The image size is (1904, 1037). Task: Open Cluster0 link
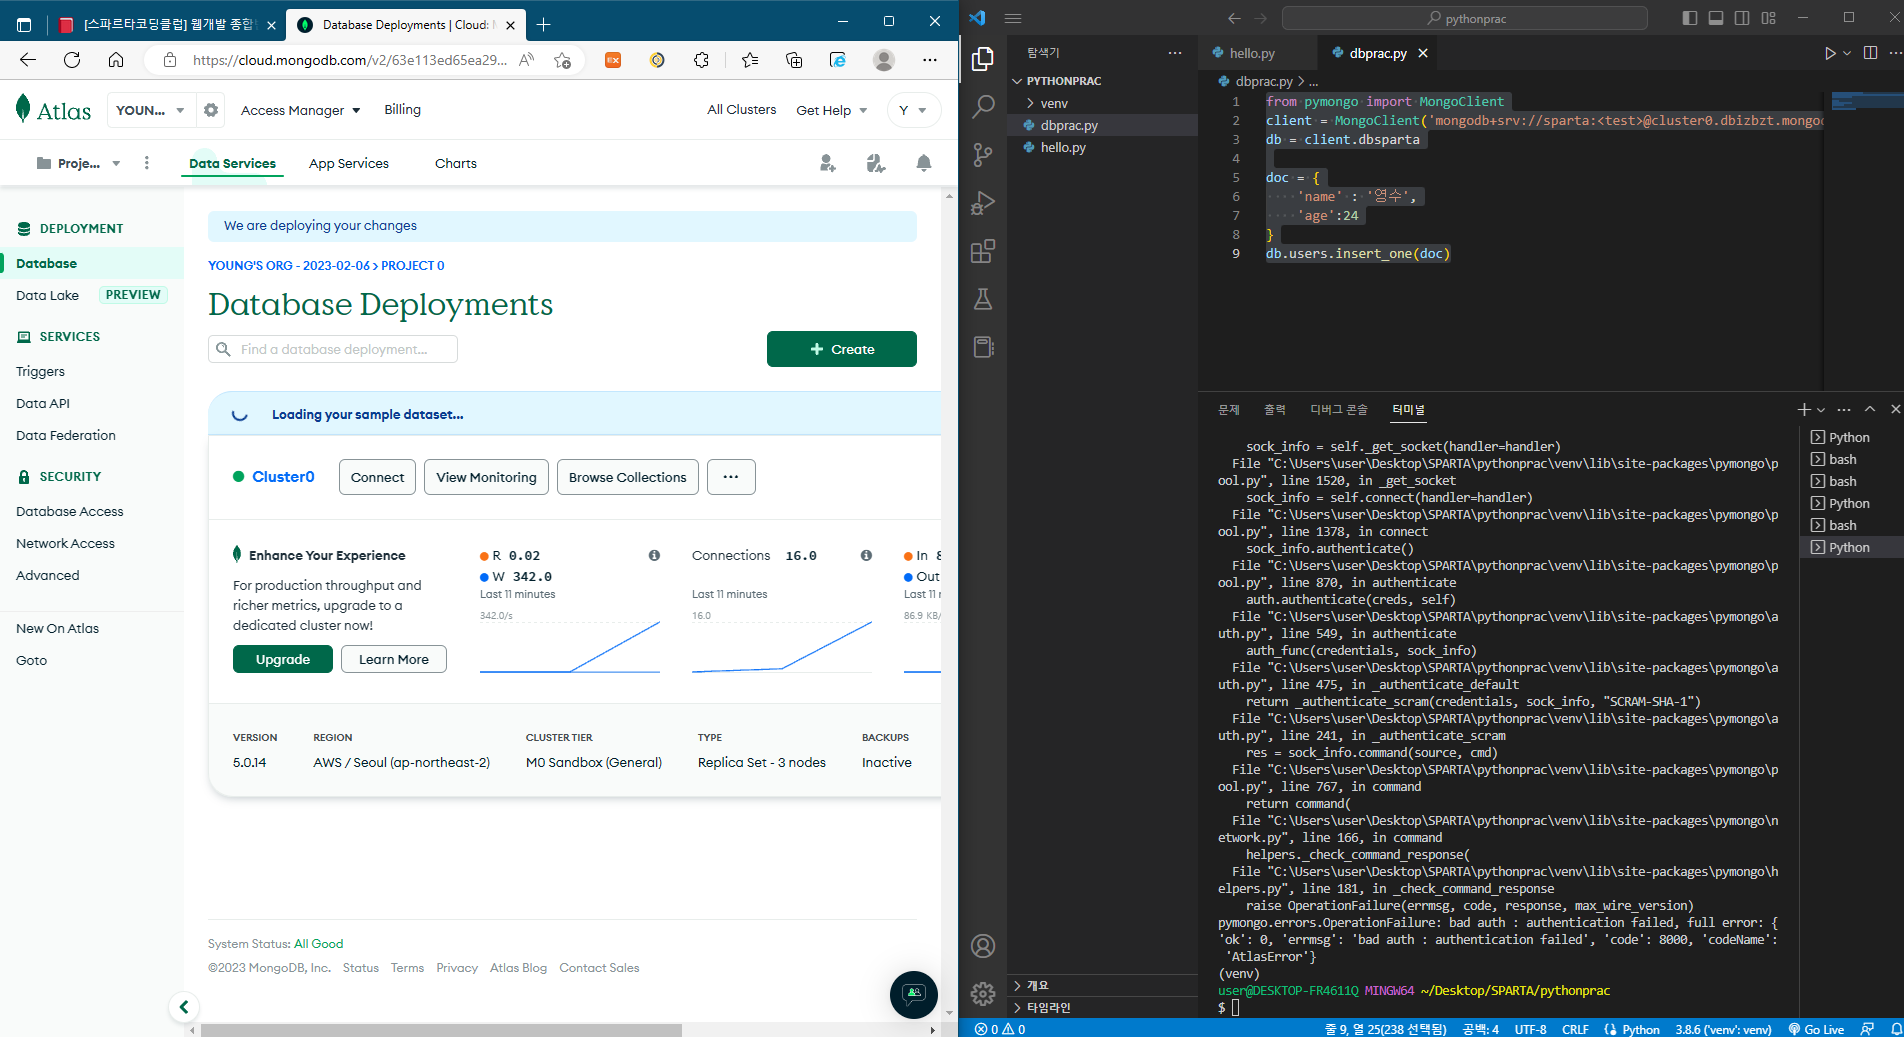[283, 477]
